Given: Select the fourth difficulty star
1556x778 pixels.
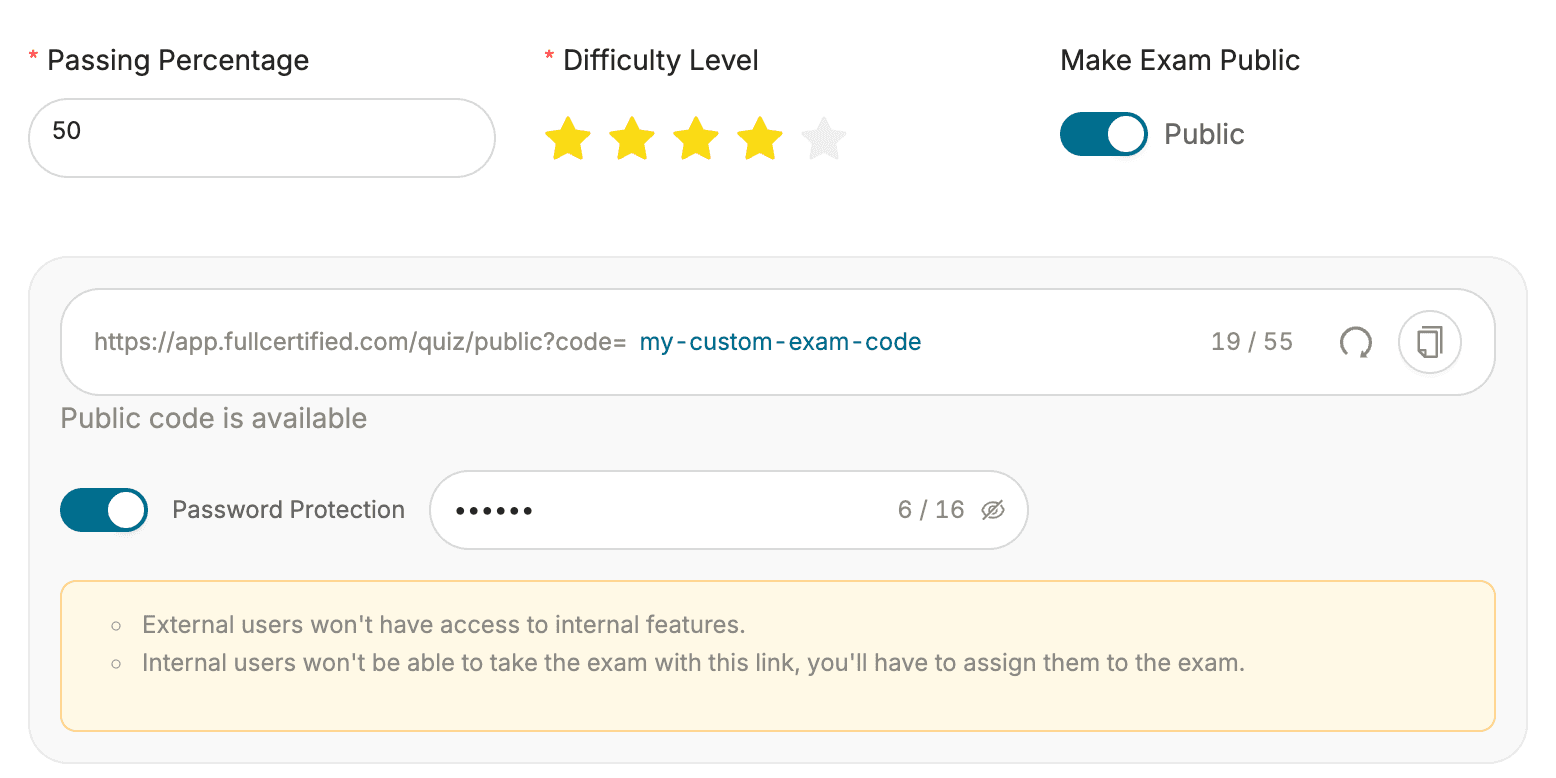Looking at the screenshot, I should point(760,139).
